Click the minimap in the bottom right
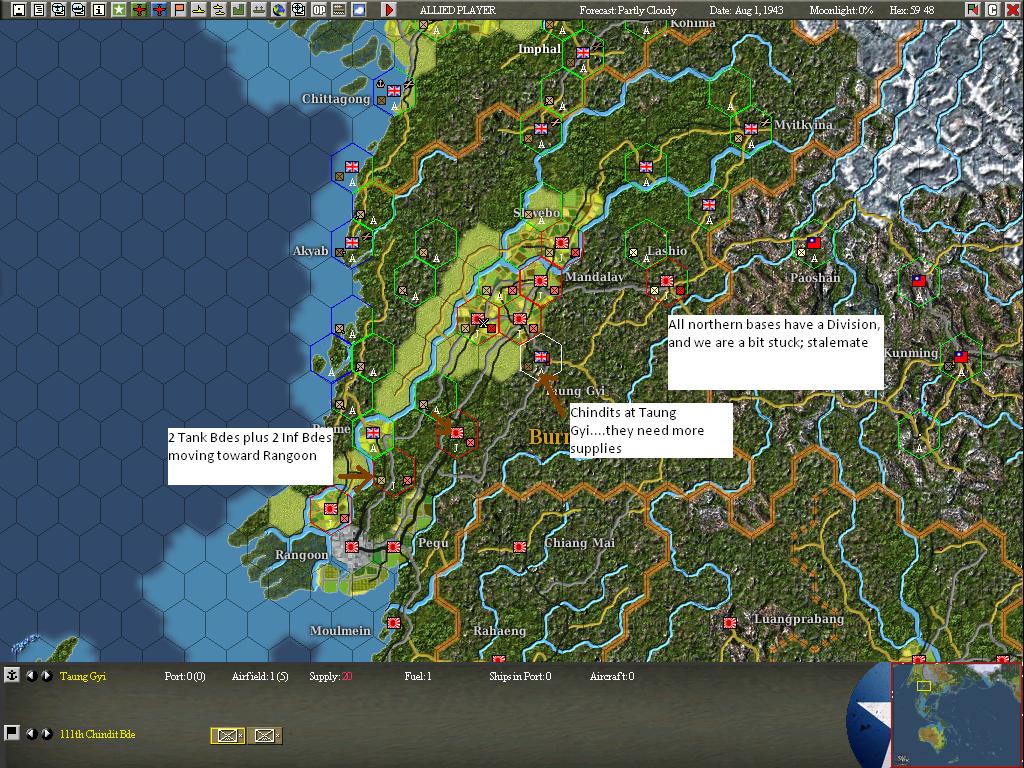The height and width of the screenshot is (768, 1024). click(955, 716)
